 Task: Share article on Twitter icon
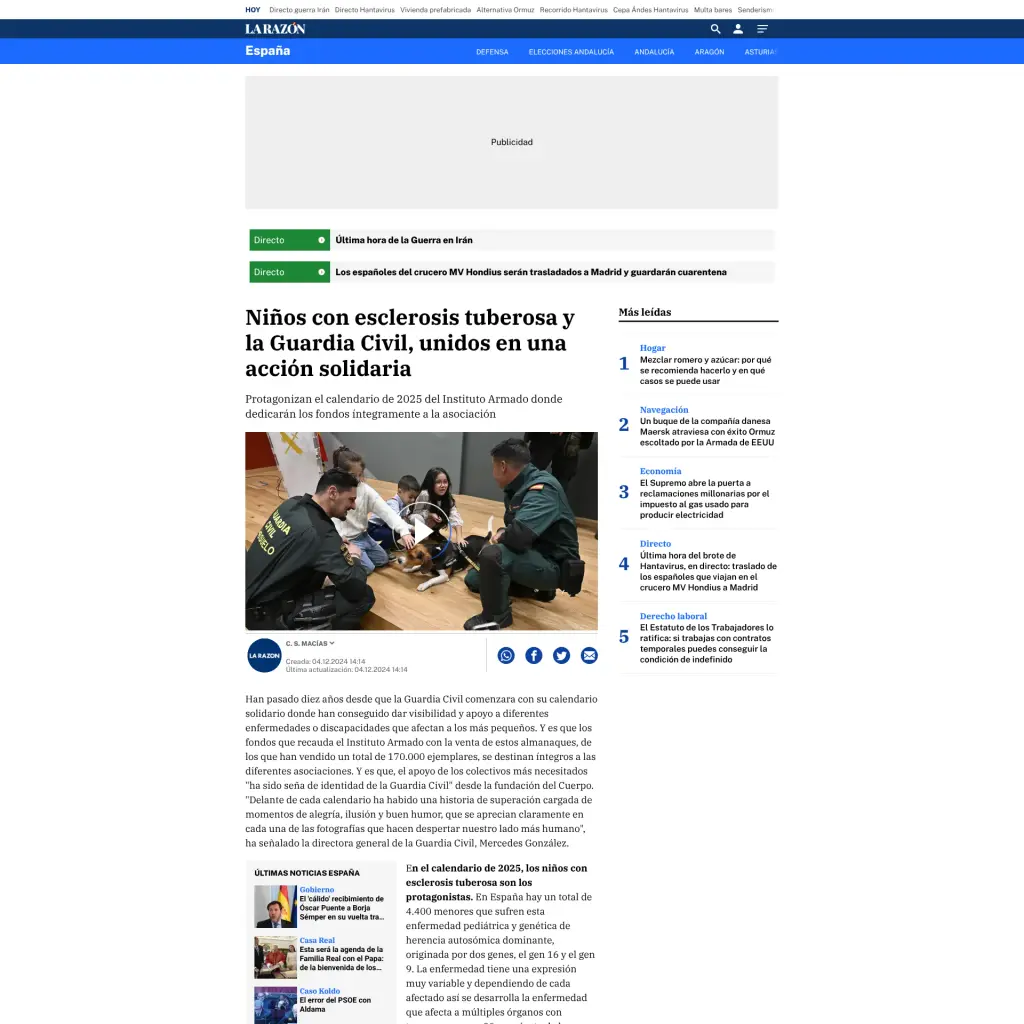[562, 655]
